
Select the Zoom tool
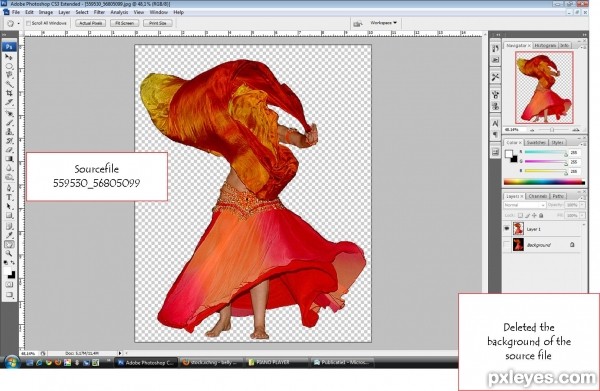(9, 254)
